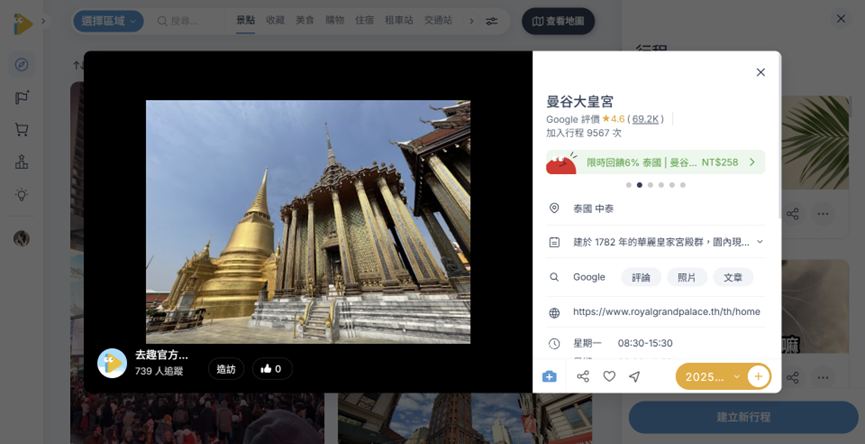Add place to trip with the plus button
865x444 pixels.
coord(759,377)
